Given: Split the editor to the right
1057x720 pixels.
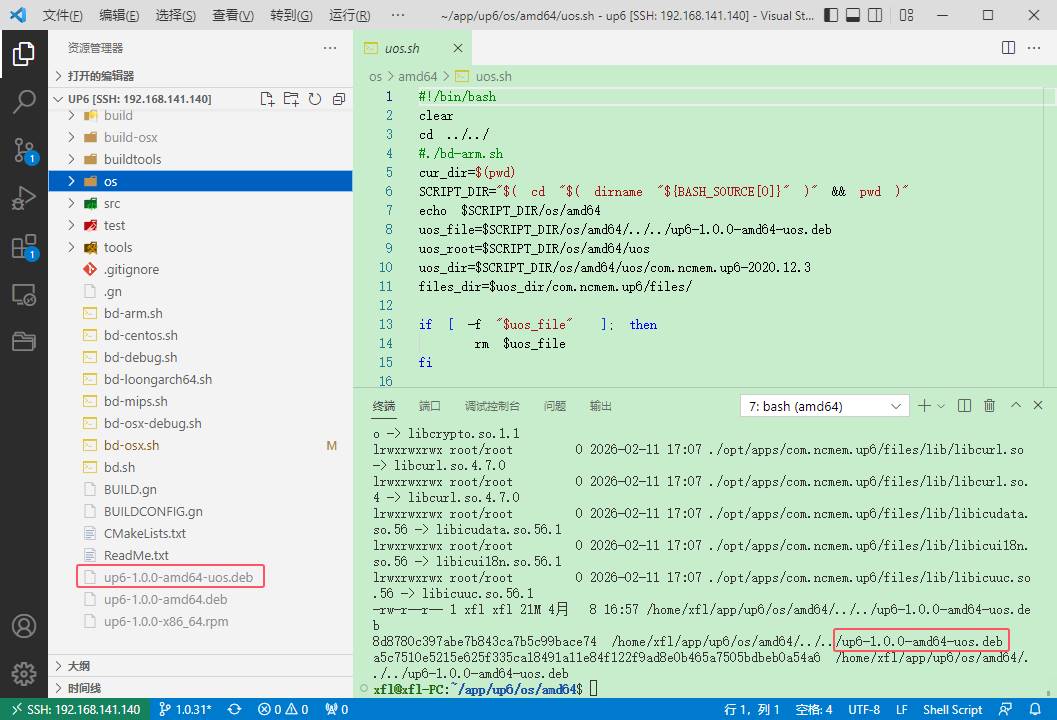Looking at the screenshot, I should [1009, 48].
